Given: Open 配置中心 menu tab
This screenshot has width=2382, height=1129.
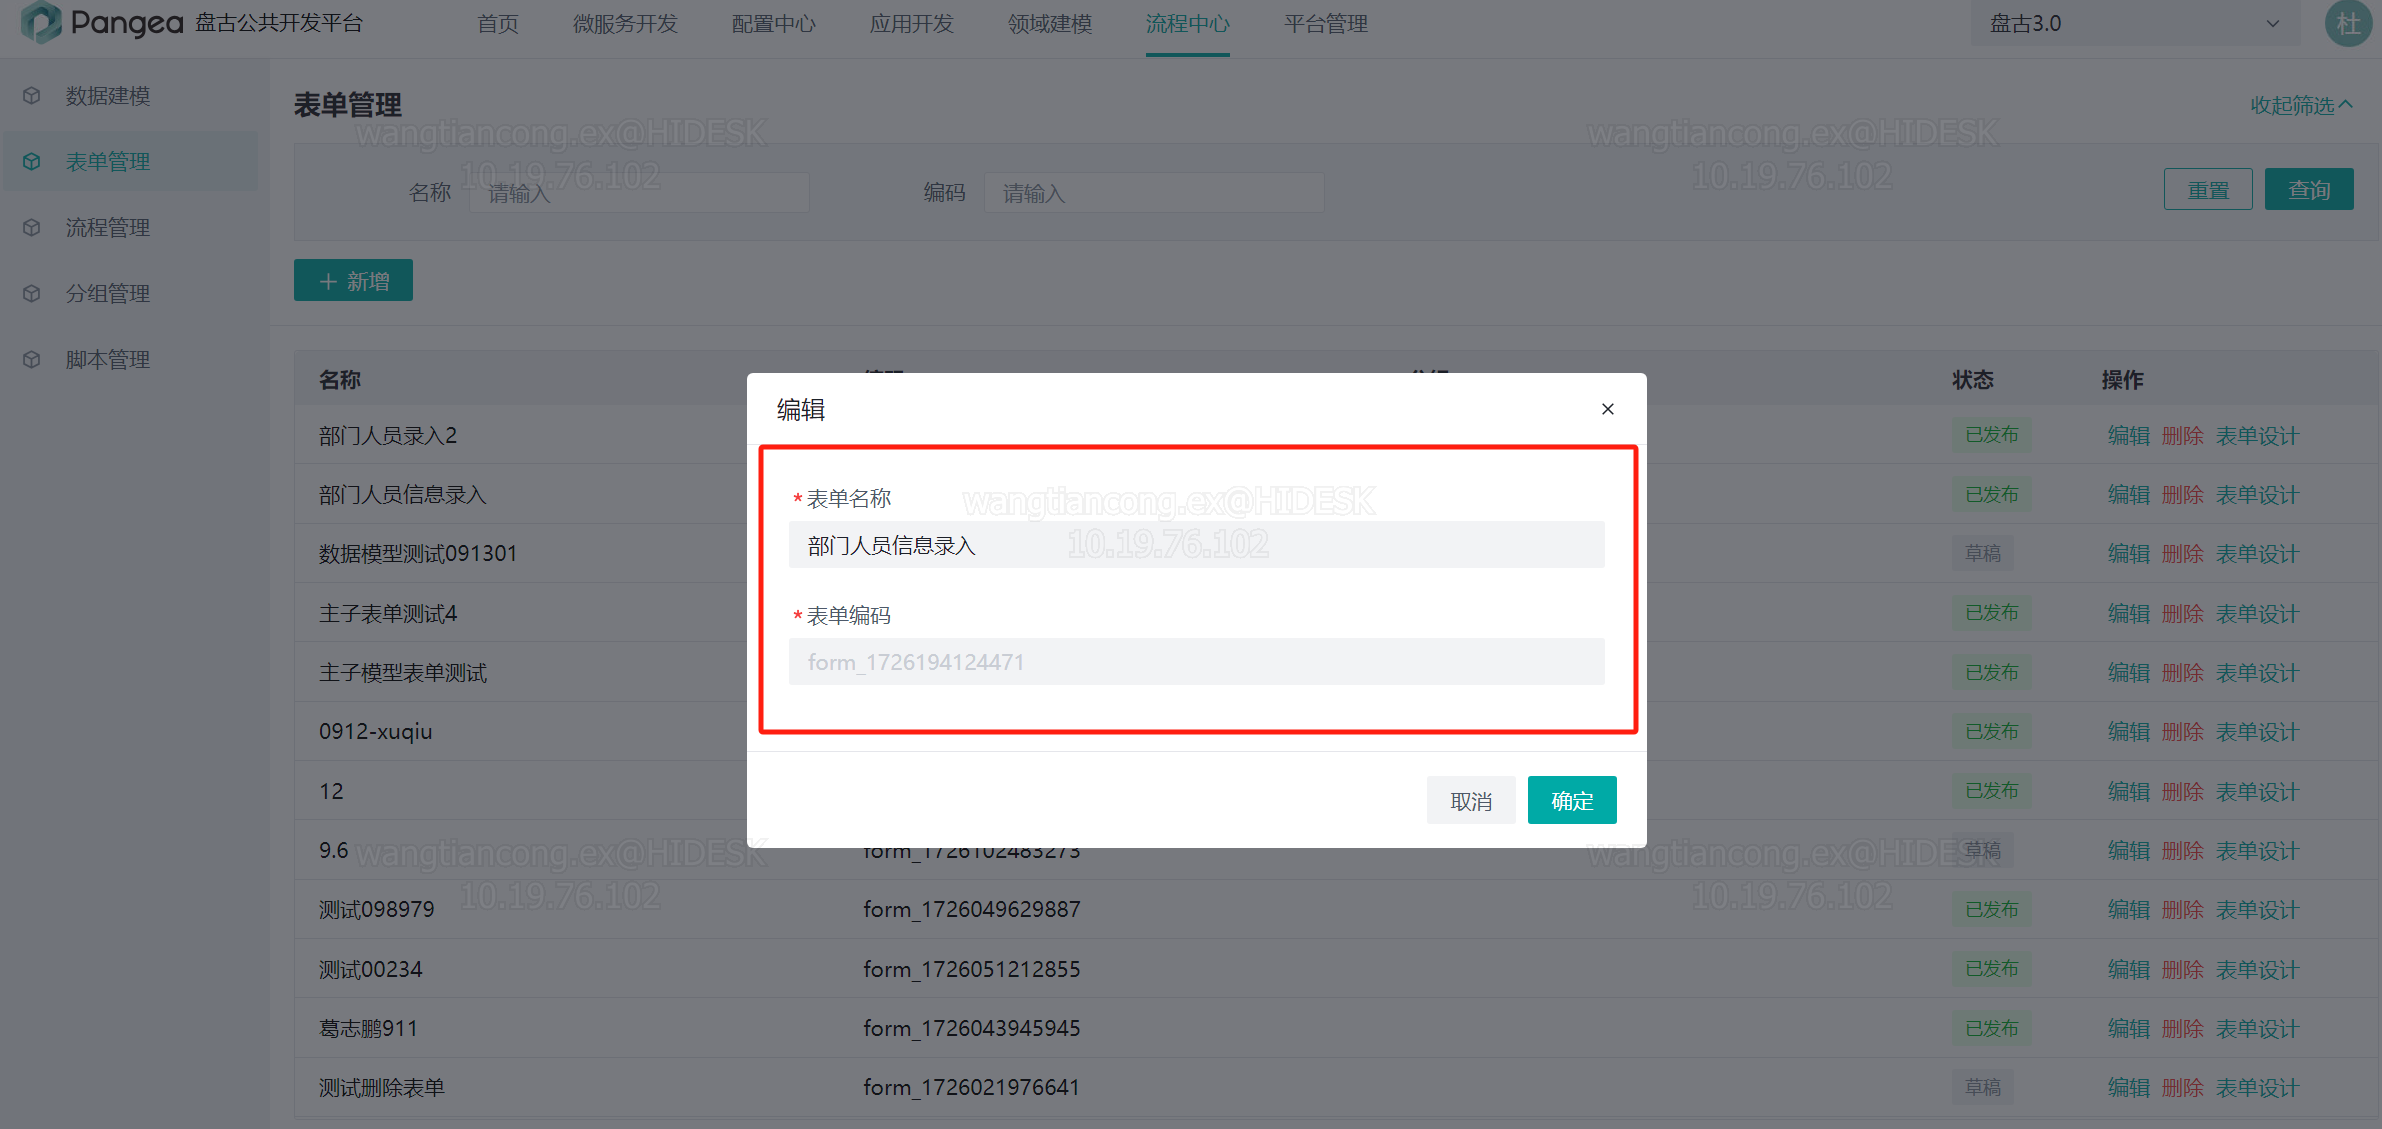Looking at the screenshot, I should pos(774,24).
